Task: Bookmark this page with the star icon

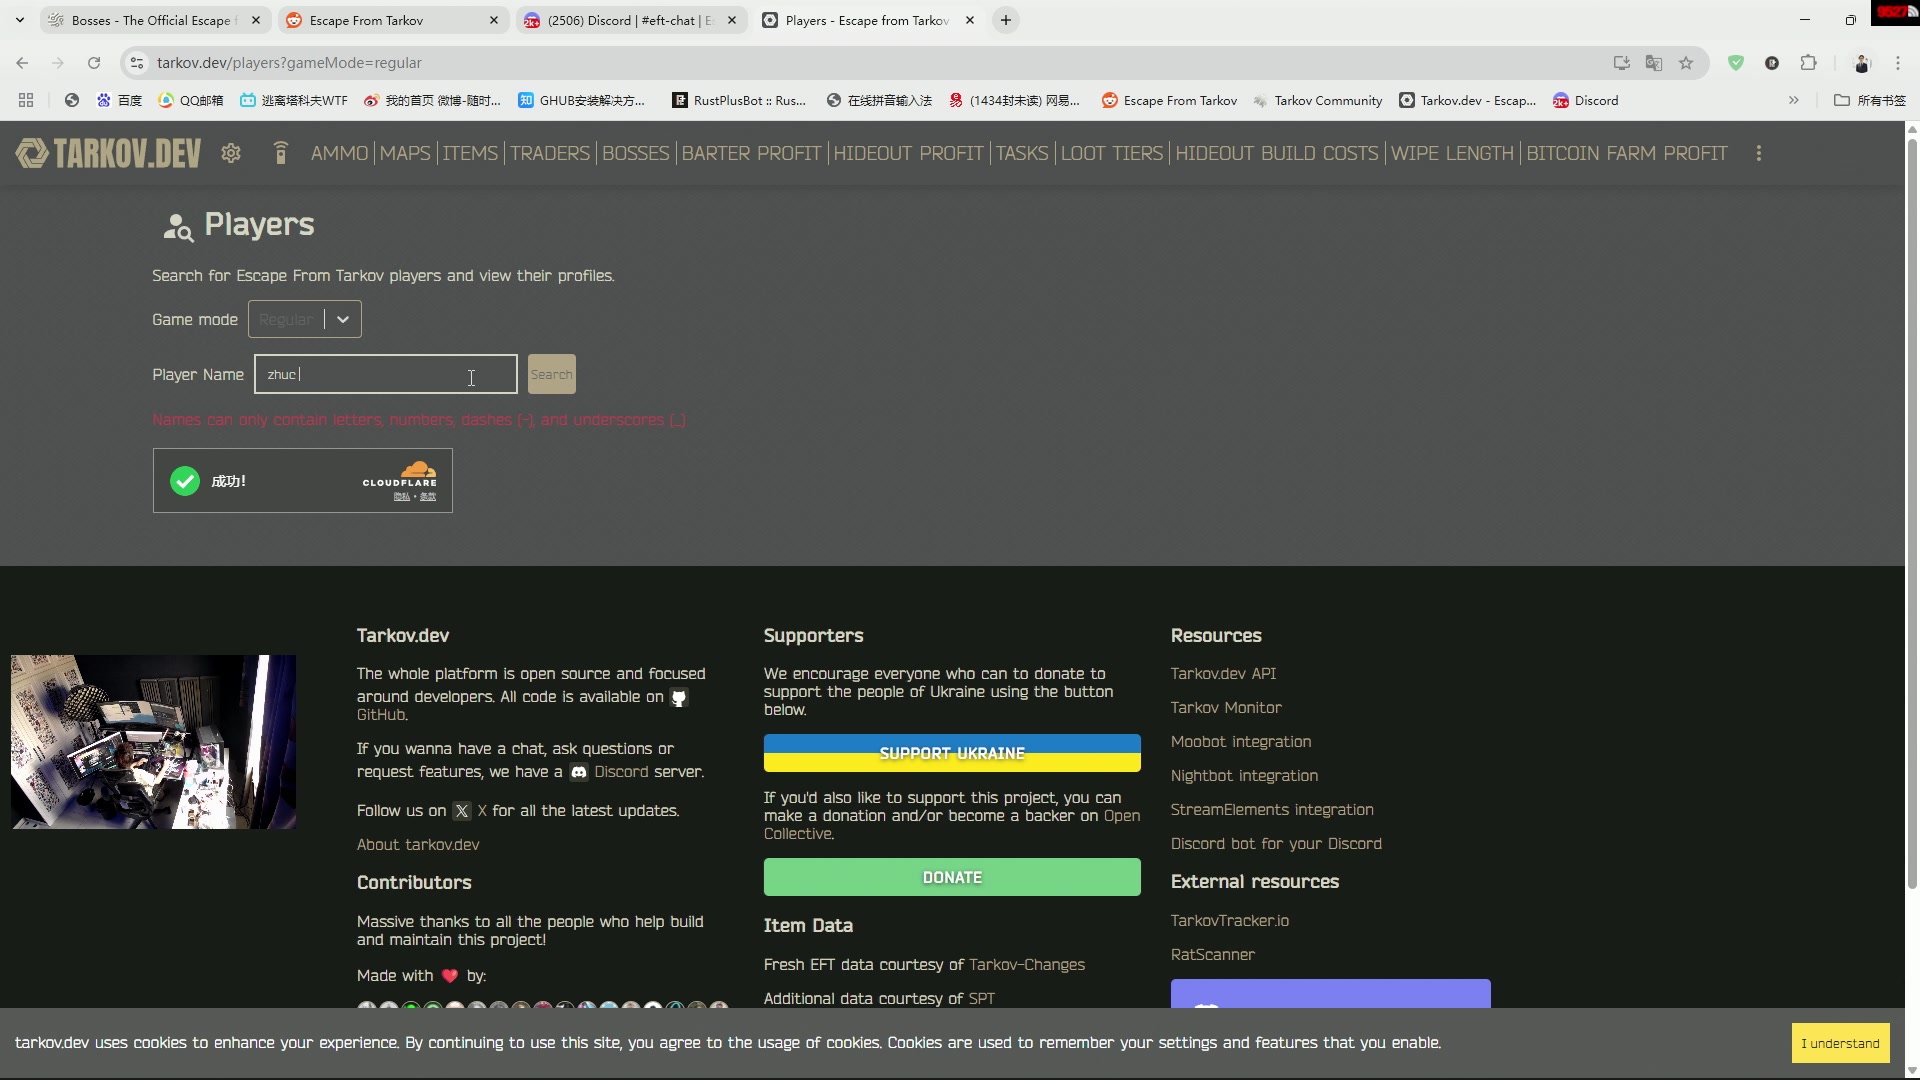Action: pyautogui.click(x=1686, y=63)
